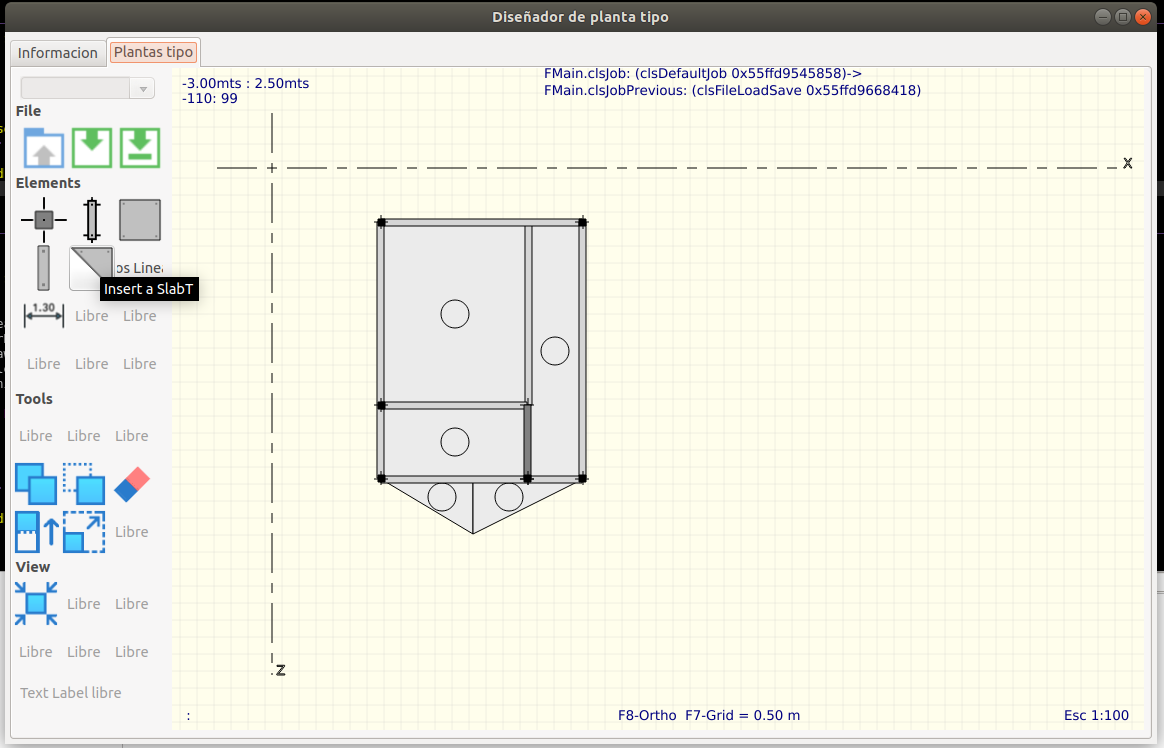Click the overlapping squares copy tool

36,484
